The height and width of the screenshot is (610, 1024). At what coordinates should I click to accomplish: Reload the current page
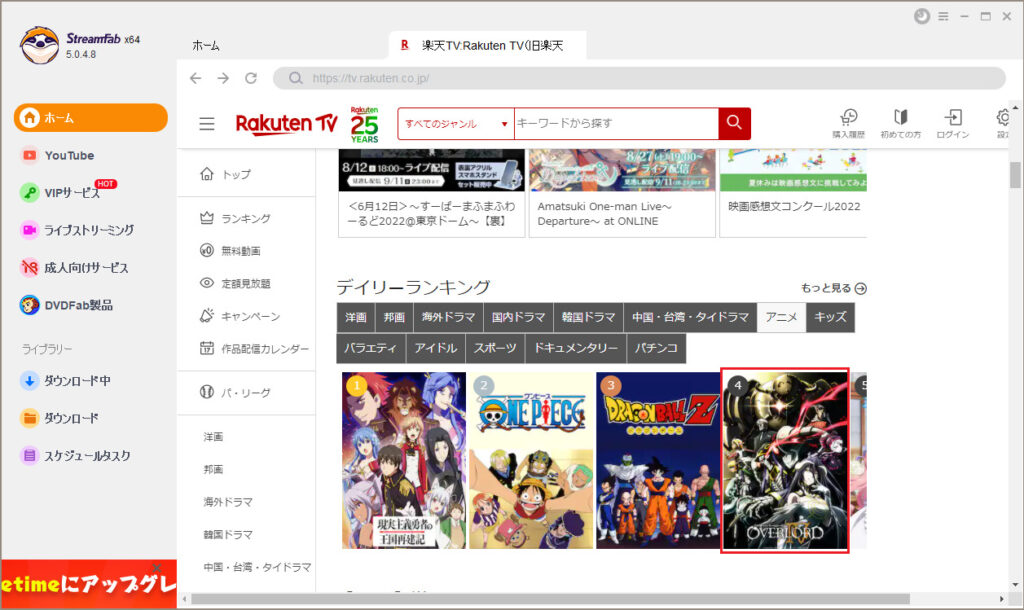251,78
